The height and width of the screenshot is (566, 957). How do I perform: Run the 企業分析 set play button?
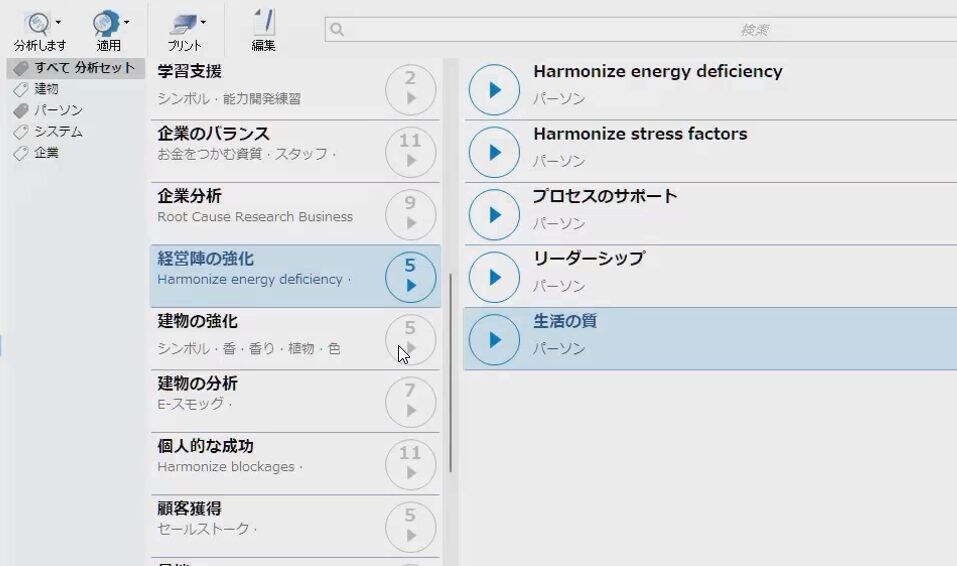click(x=410, y=214)
